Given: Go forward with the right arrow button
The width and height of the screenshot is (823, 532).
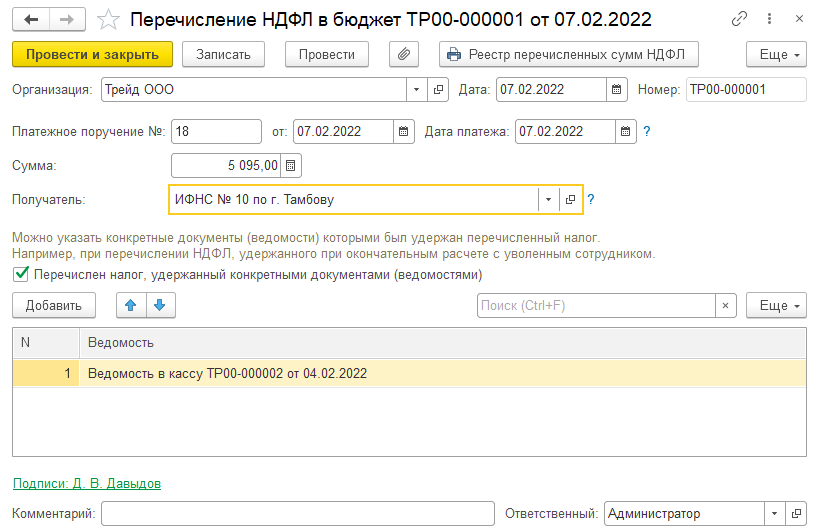Looking at the screenshot, I should click(67, 19).
